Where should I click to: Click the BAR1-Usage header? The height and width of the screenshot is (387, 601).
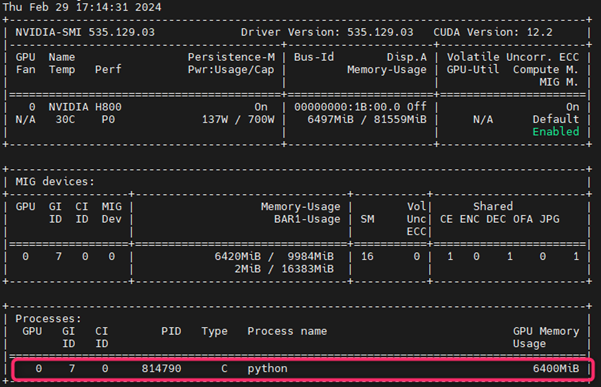(x=307, y=219)
